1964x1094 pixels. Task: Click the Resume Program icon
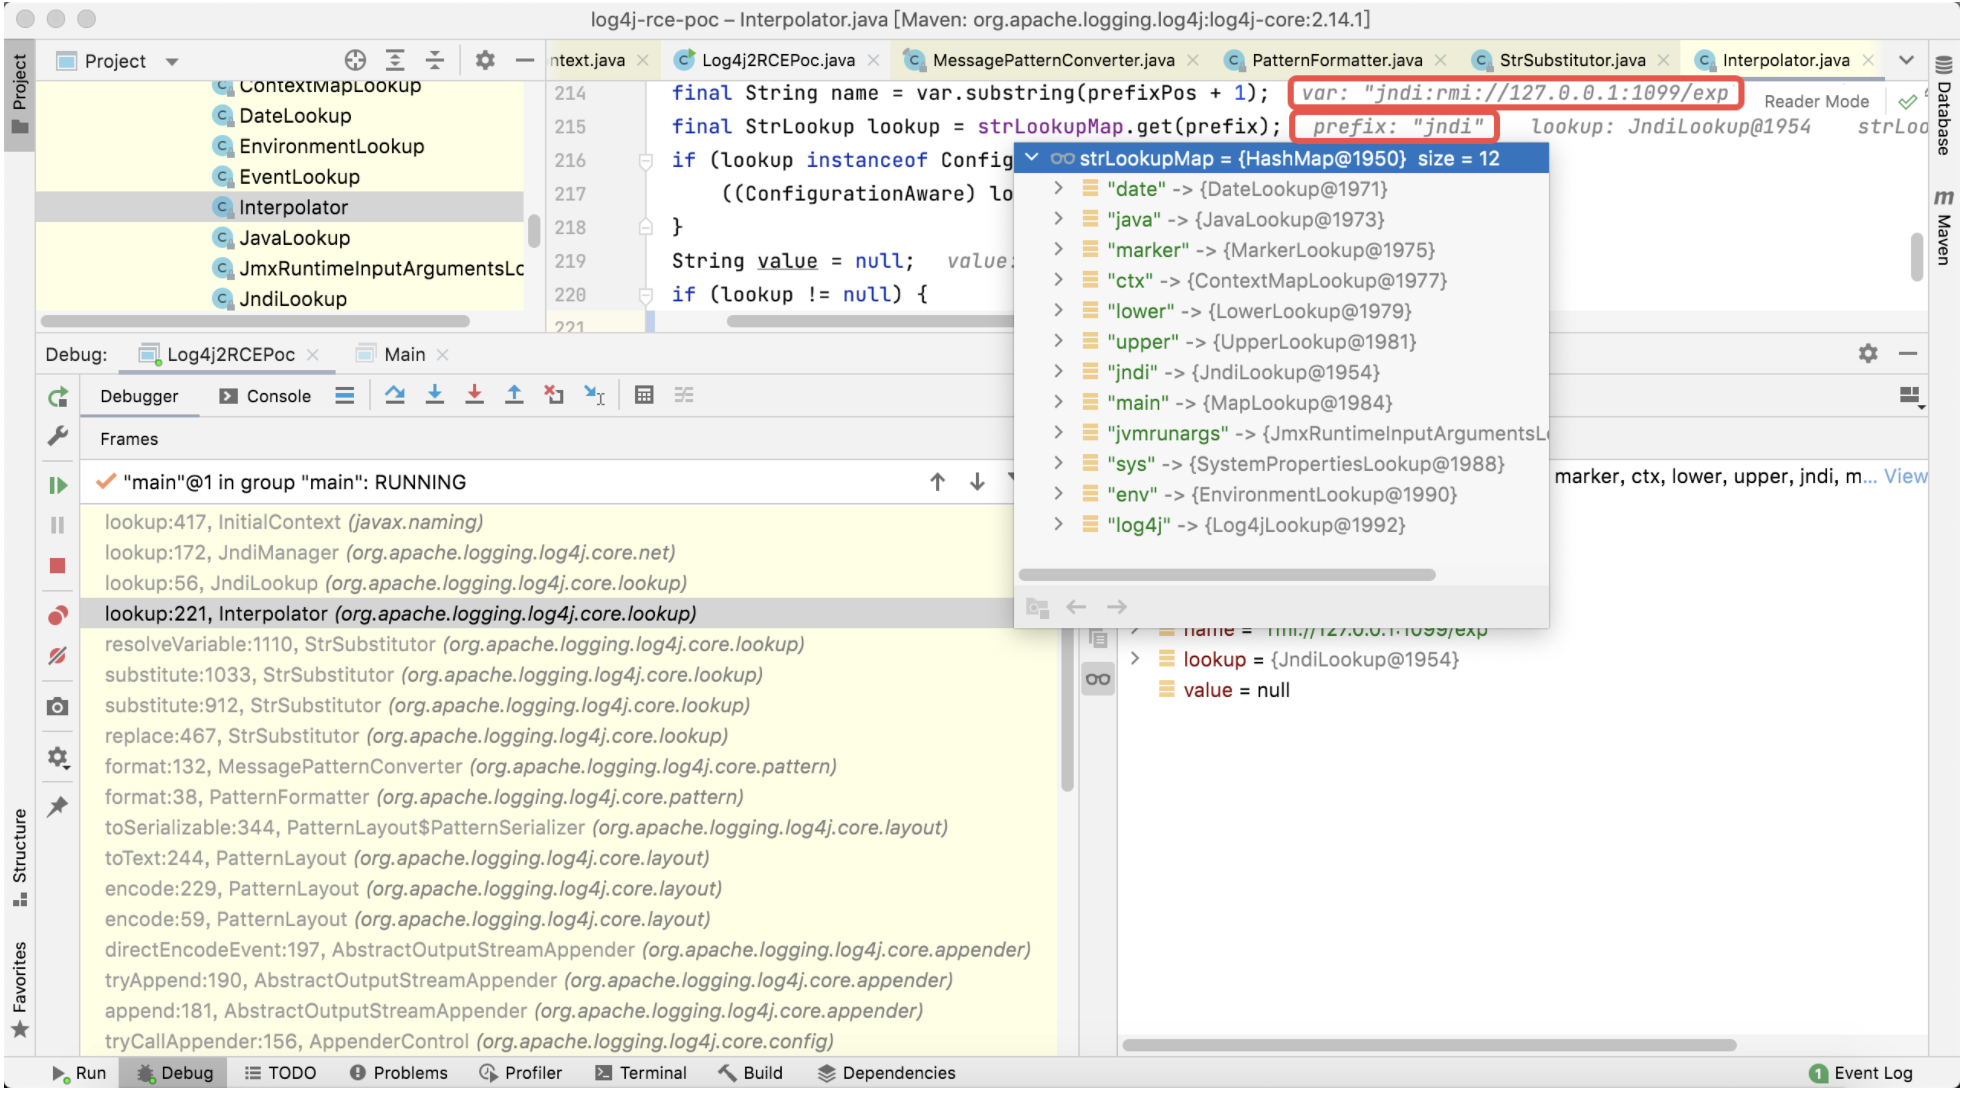pos(58,485)
